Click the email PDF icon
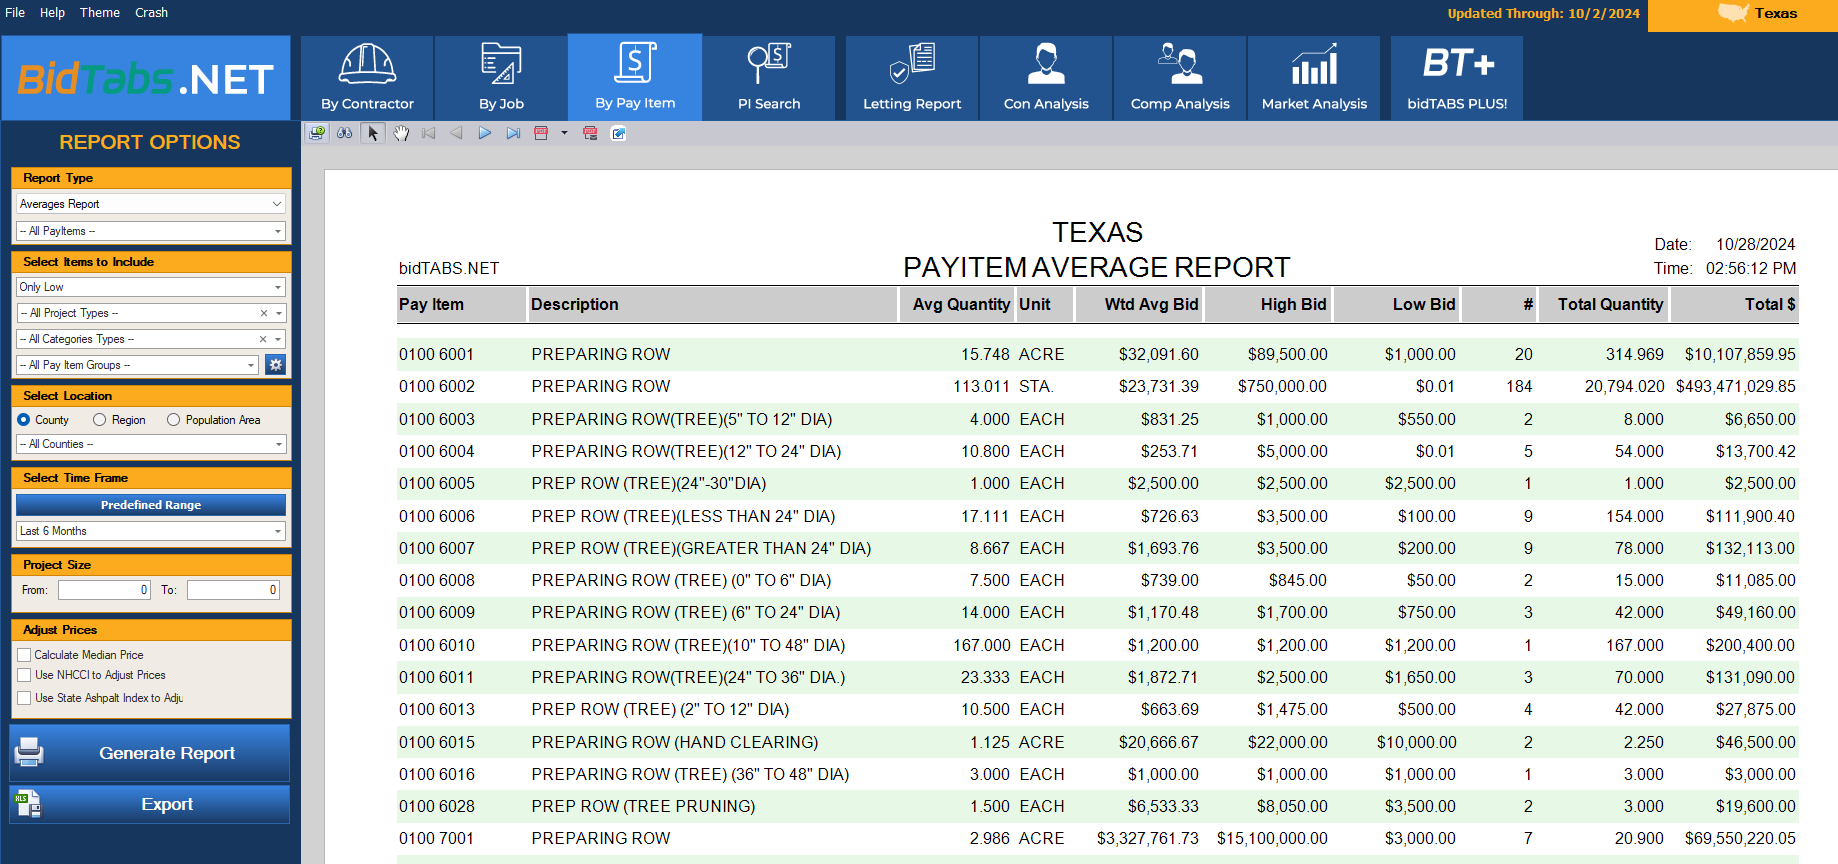This screenshot has width=1838, height=864. click(590, 133)
